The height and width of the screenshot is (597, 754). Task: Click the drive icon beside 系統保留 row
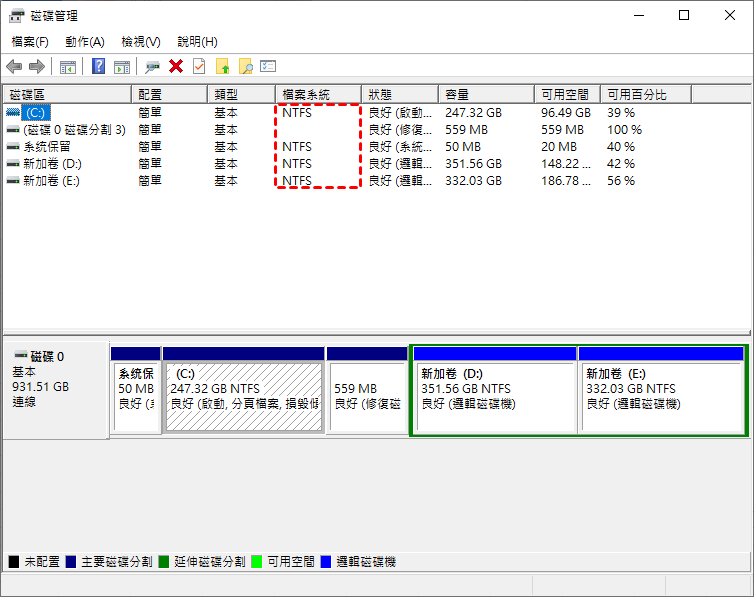pos(13,147)
